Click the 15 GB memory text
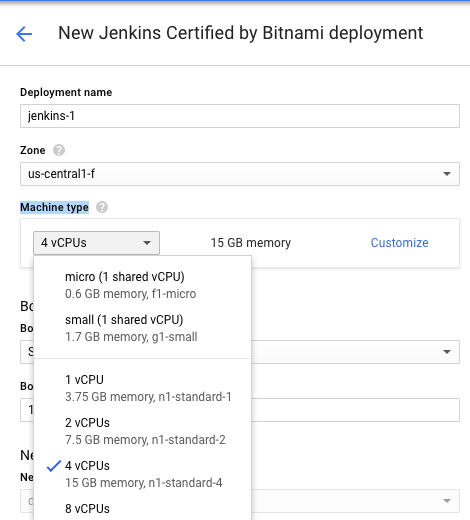The height and width of the screenshot is (520, 470). (x=251, y=243)
